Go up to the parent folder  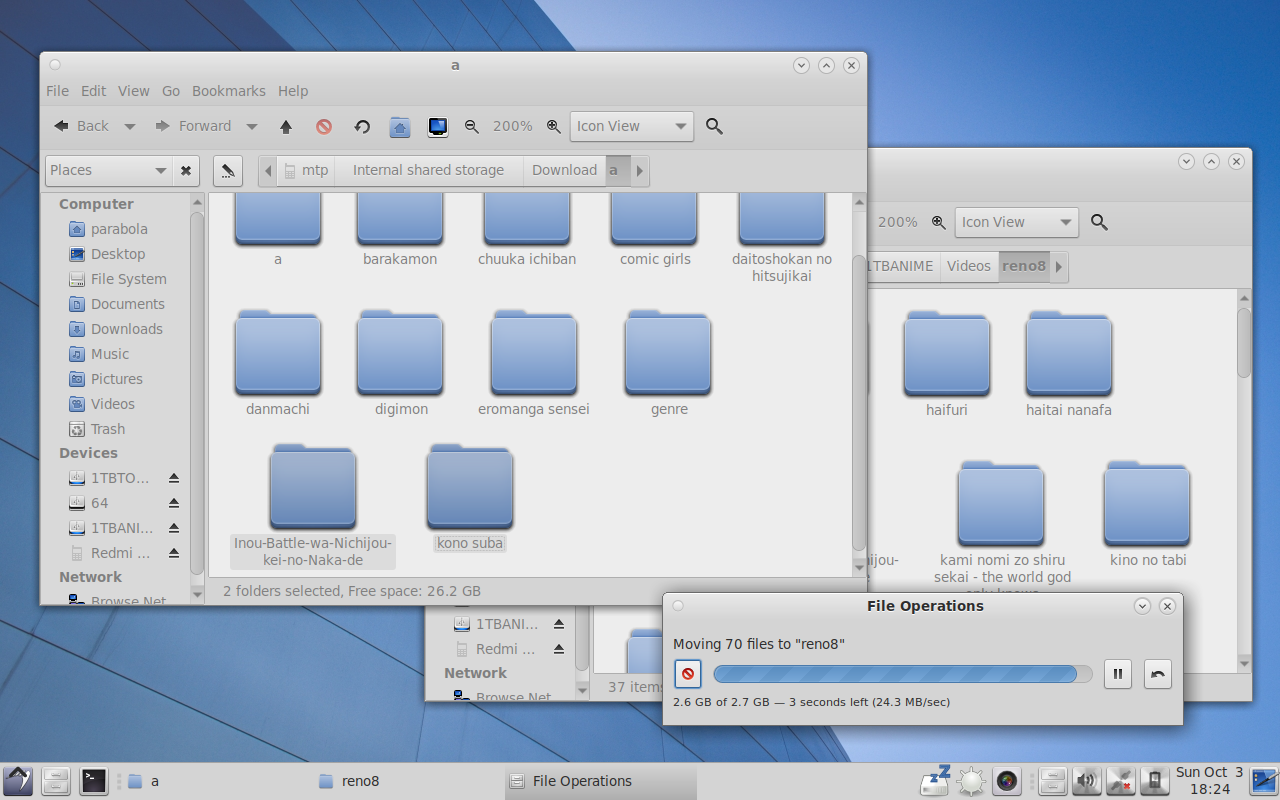[286, 126]
